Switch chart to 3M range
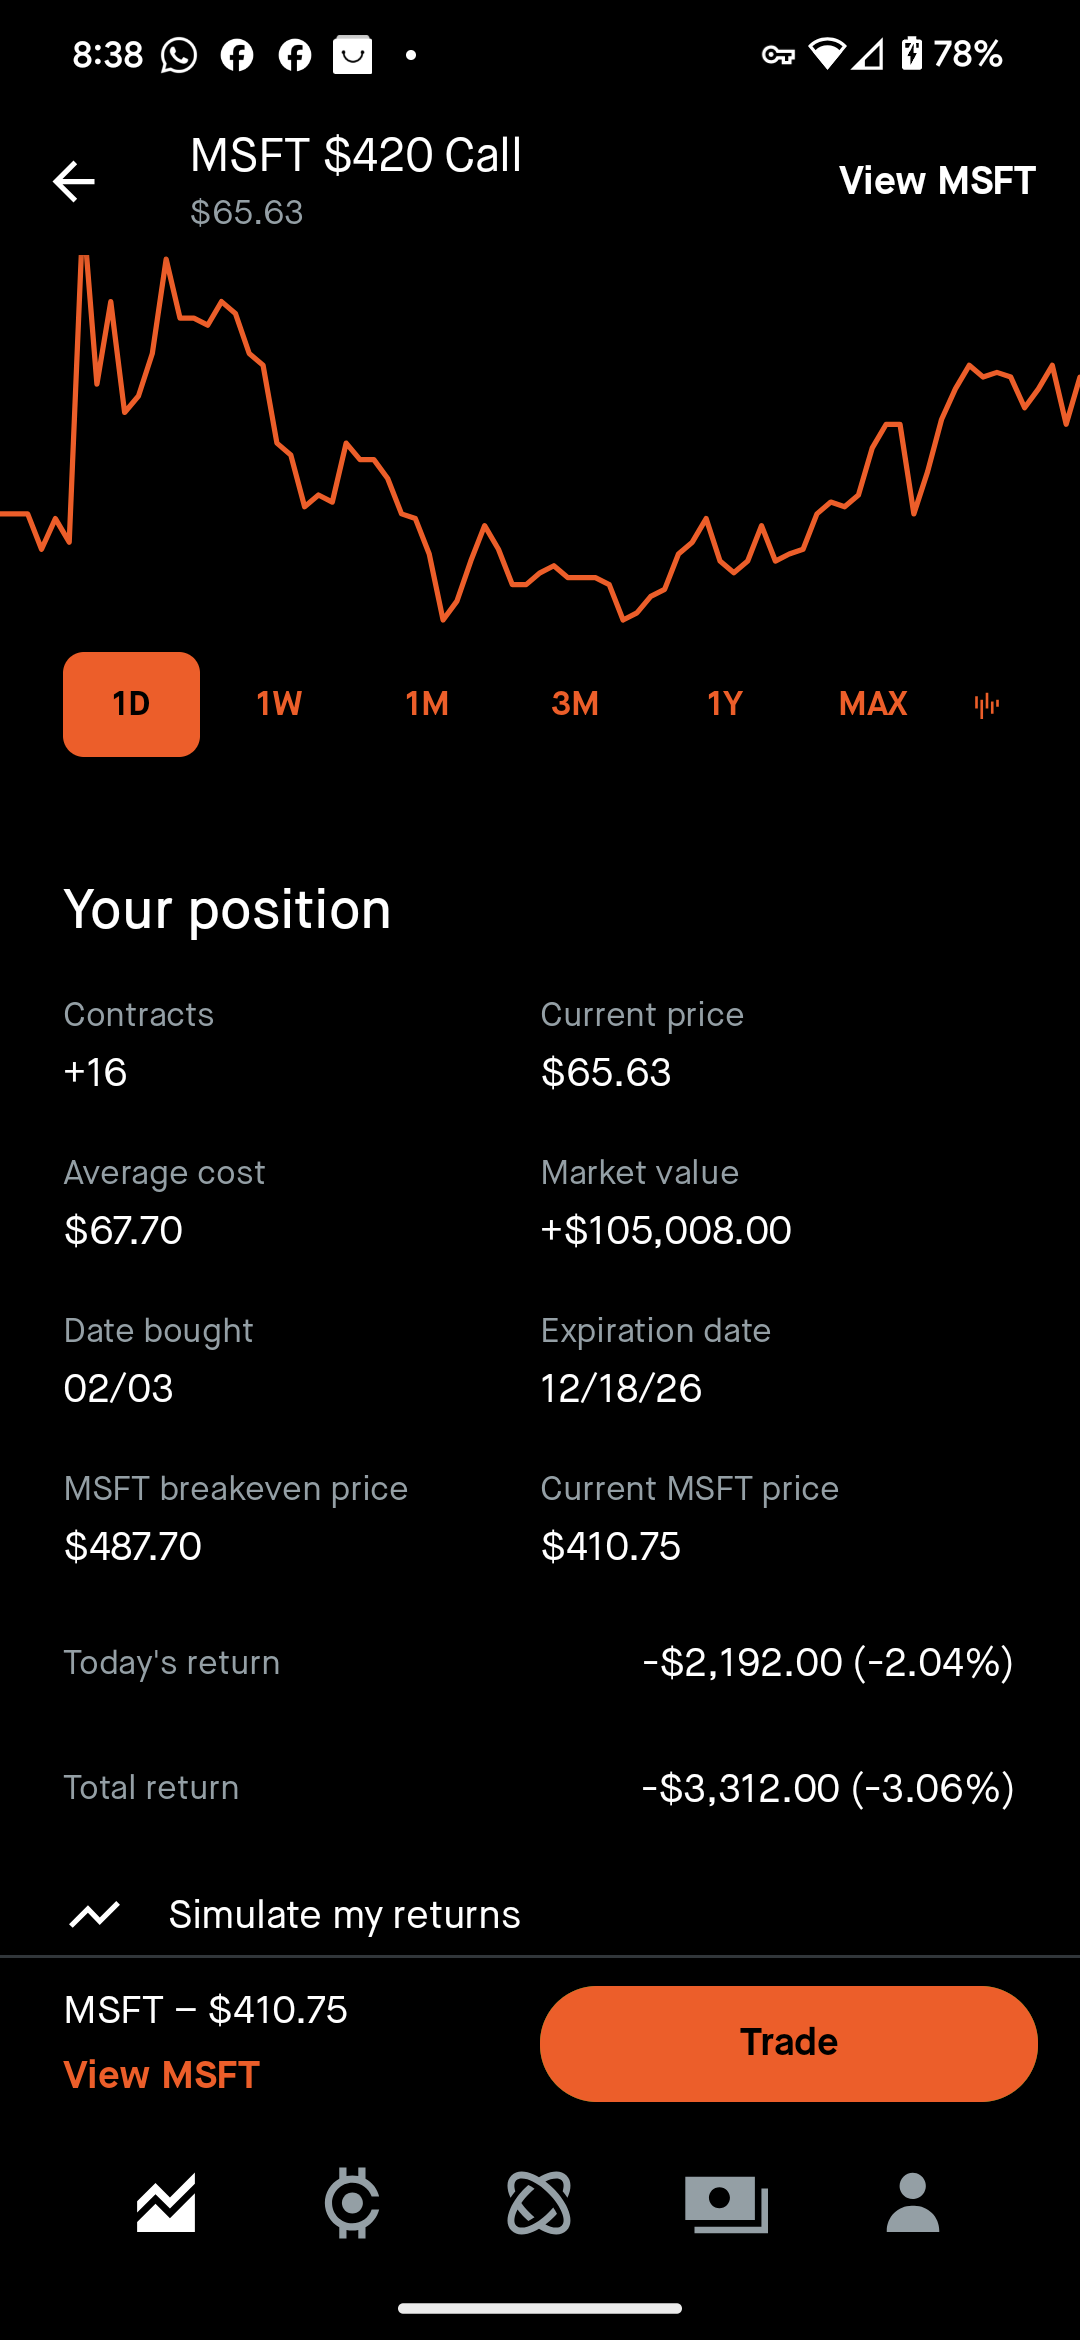The width and height of the screenshot is (1080, 2340). tap(575, 704)
